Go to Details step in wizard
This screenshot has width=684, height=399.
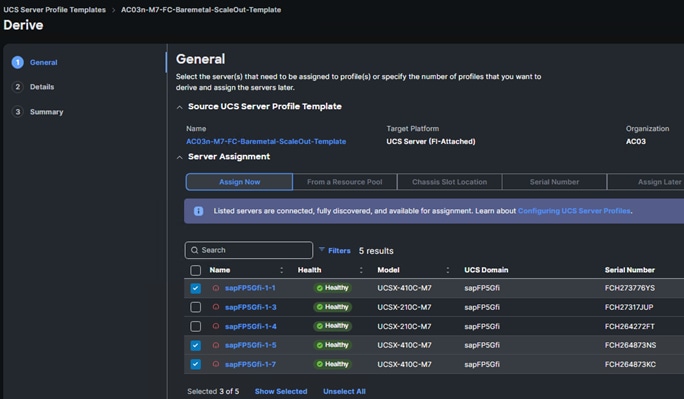[x=42, y=87]
